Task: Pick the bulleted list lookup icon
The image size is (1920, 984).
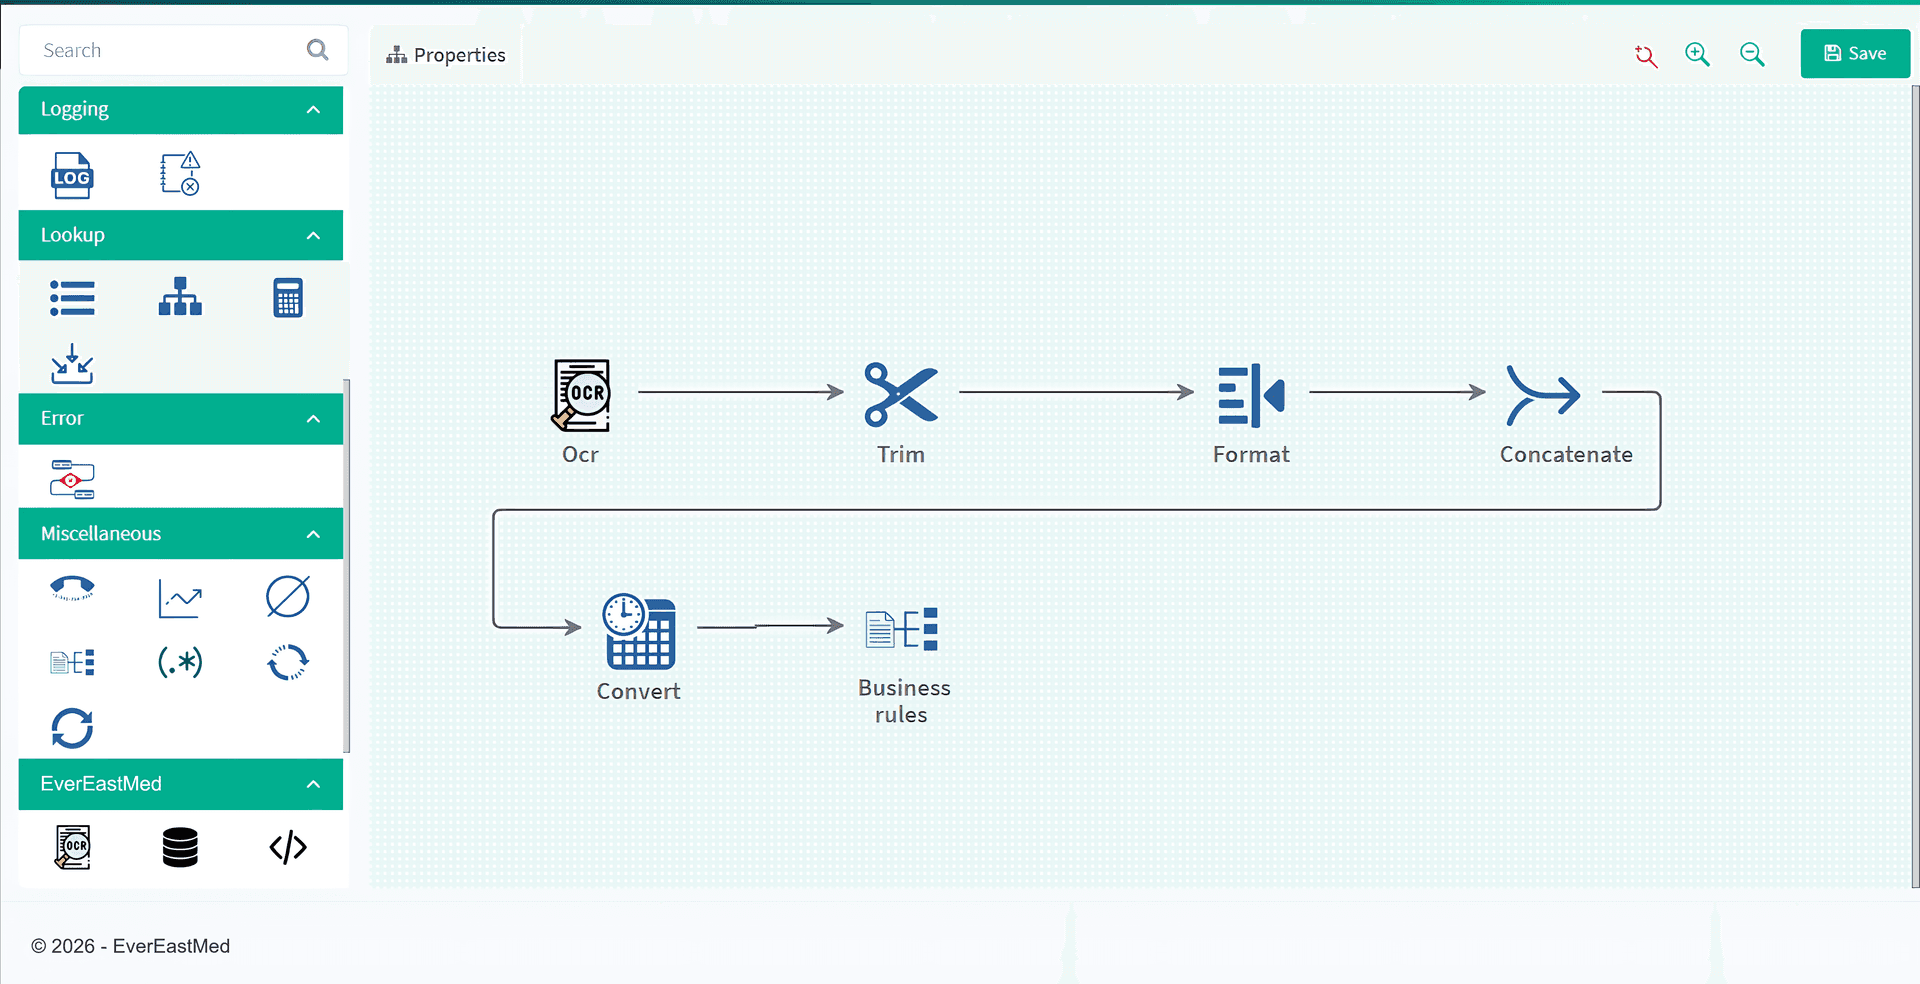Action: (x=72, y=298)
